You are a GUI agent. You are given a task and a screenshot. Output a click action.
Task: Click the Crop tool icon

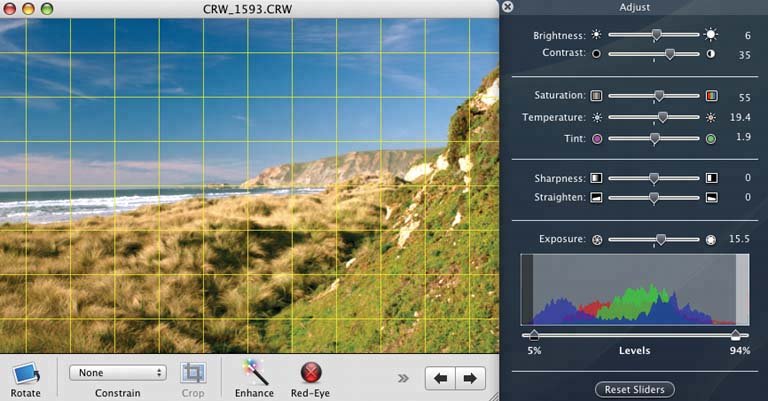click(193, 374)
